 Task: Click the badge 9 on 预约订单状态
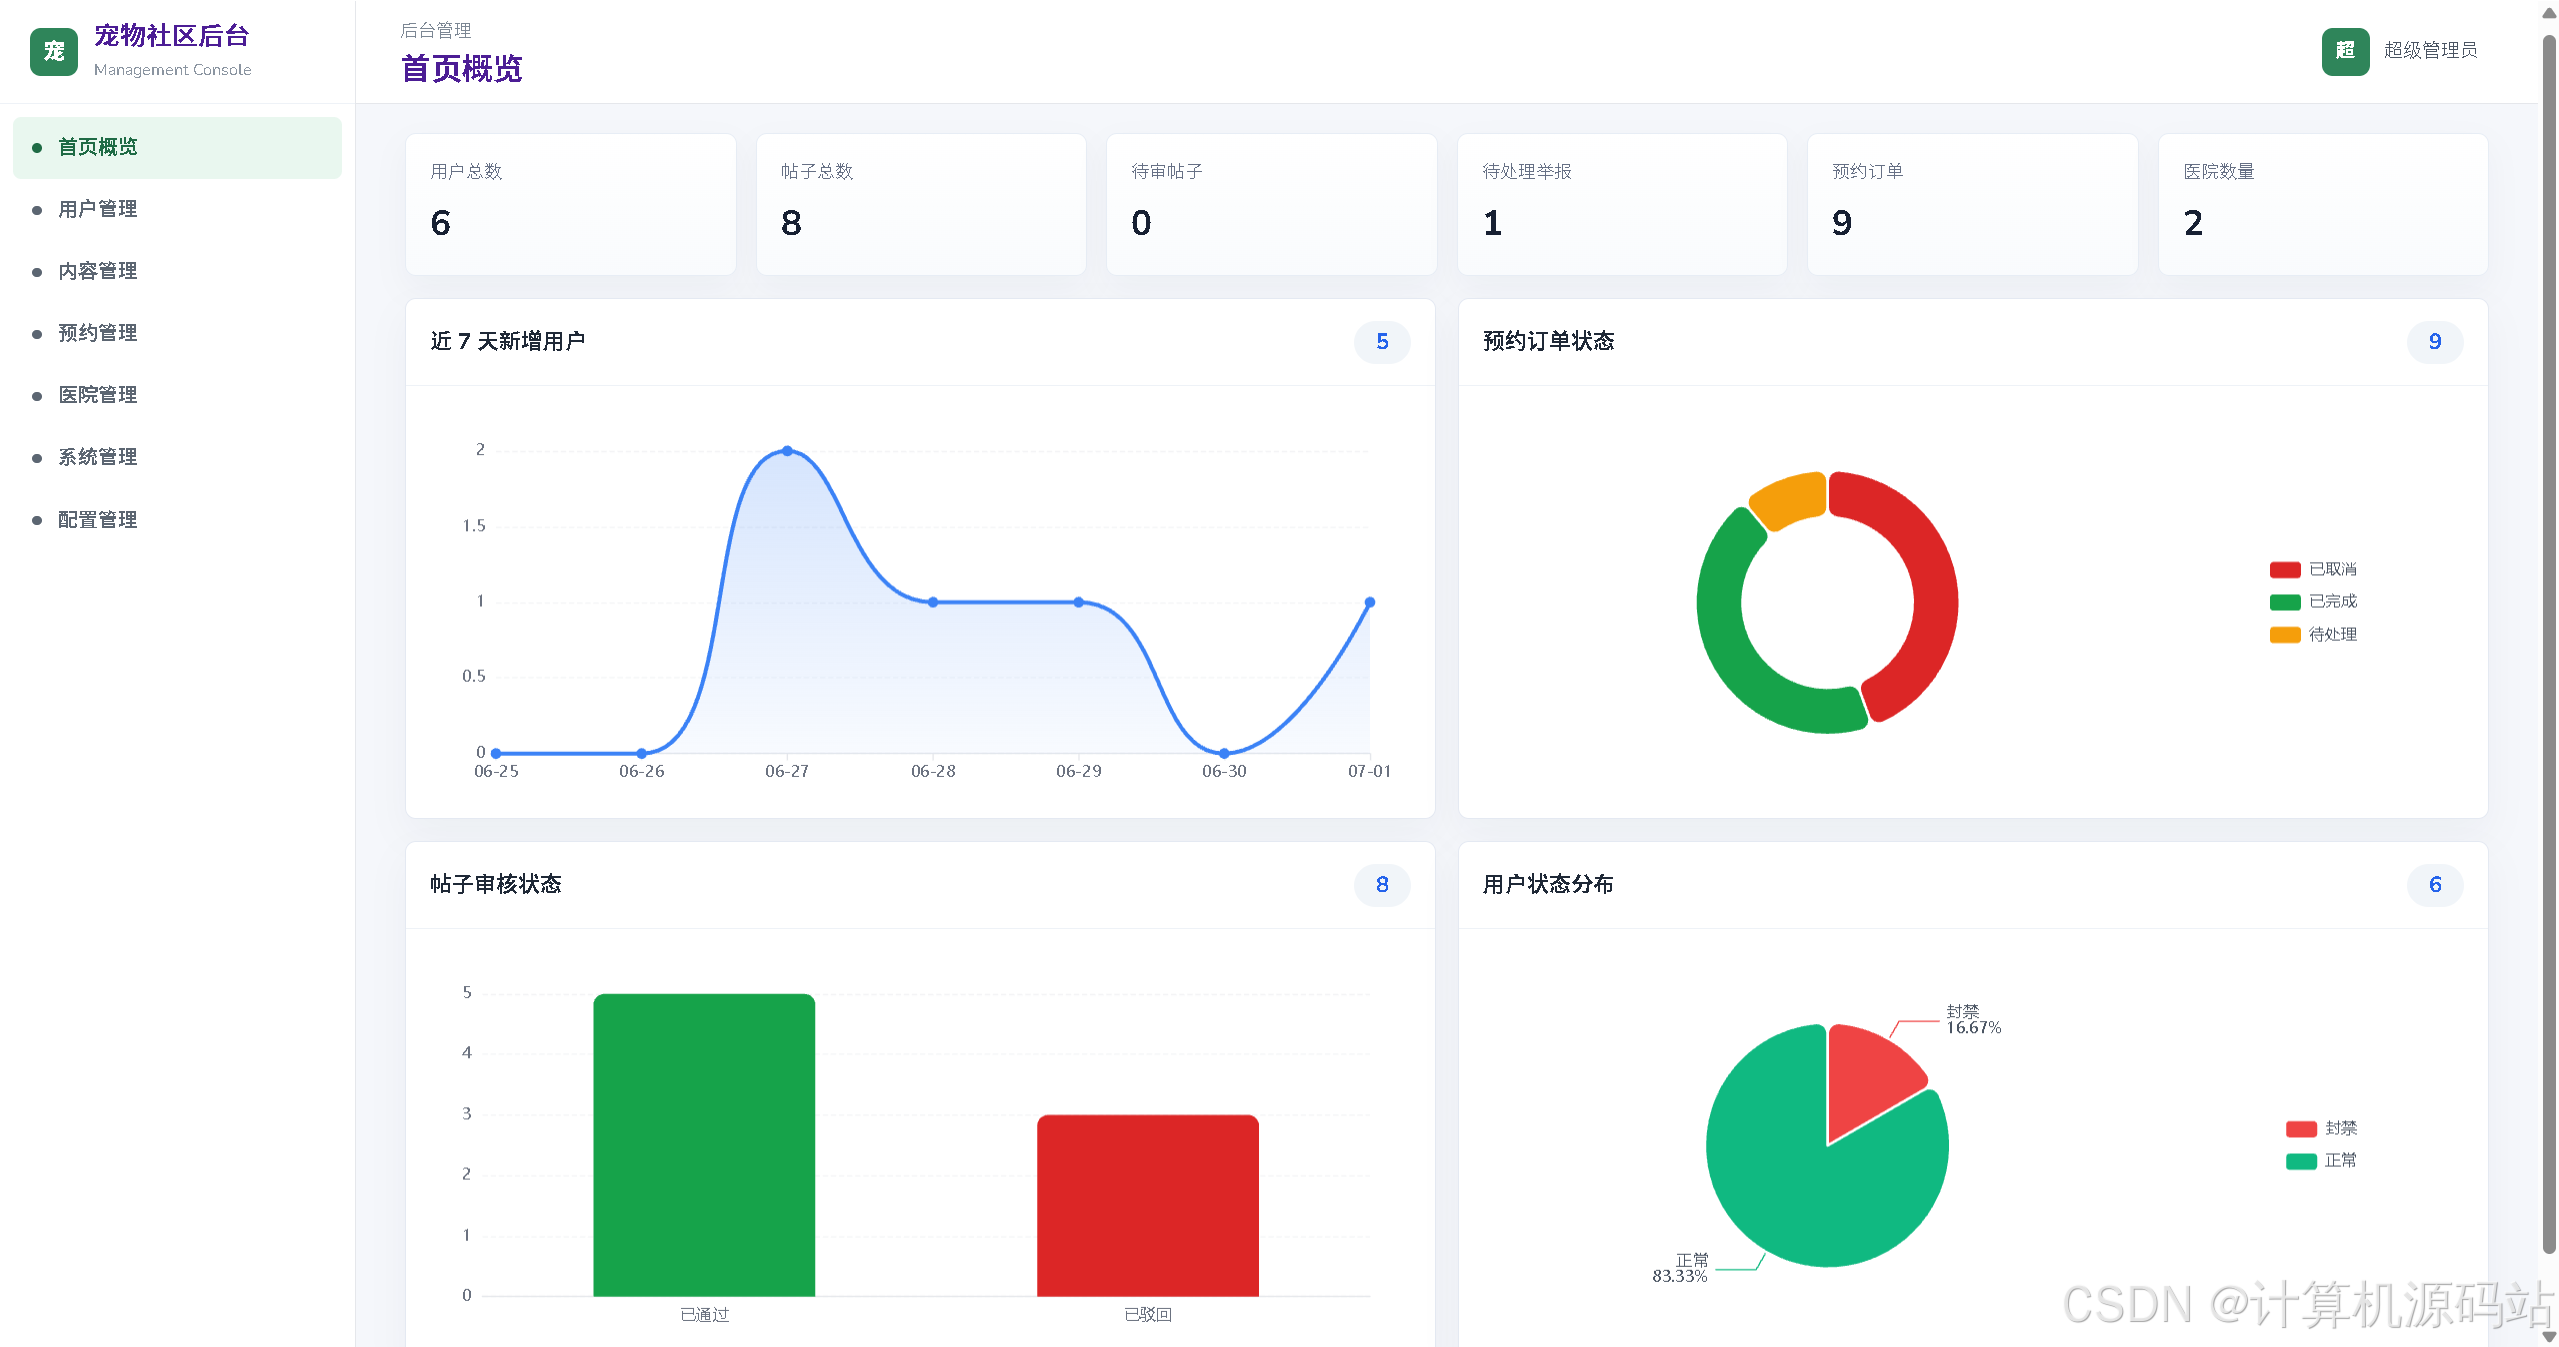point(2435,342)
